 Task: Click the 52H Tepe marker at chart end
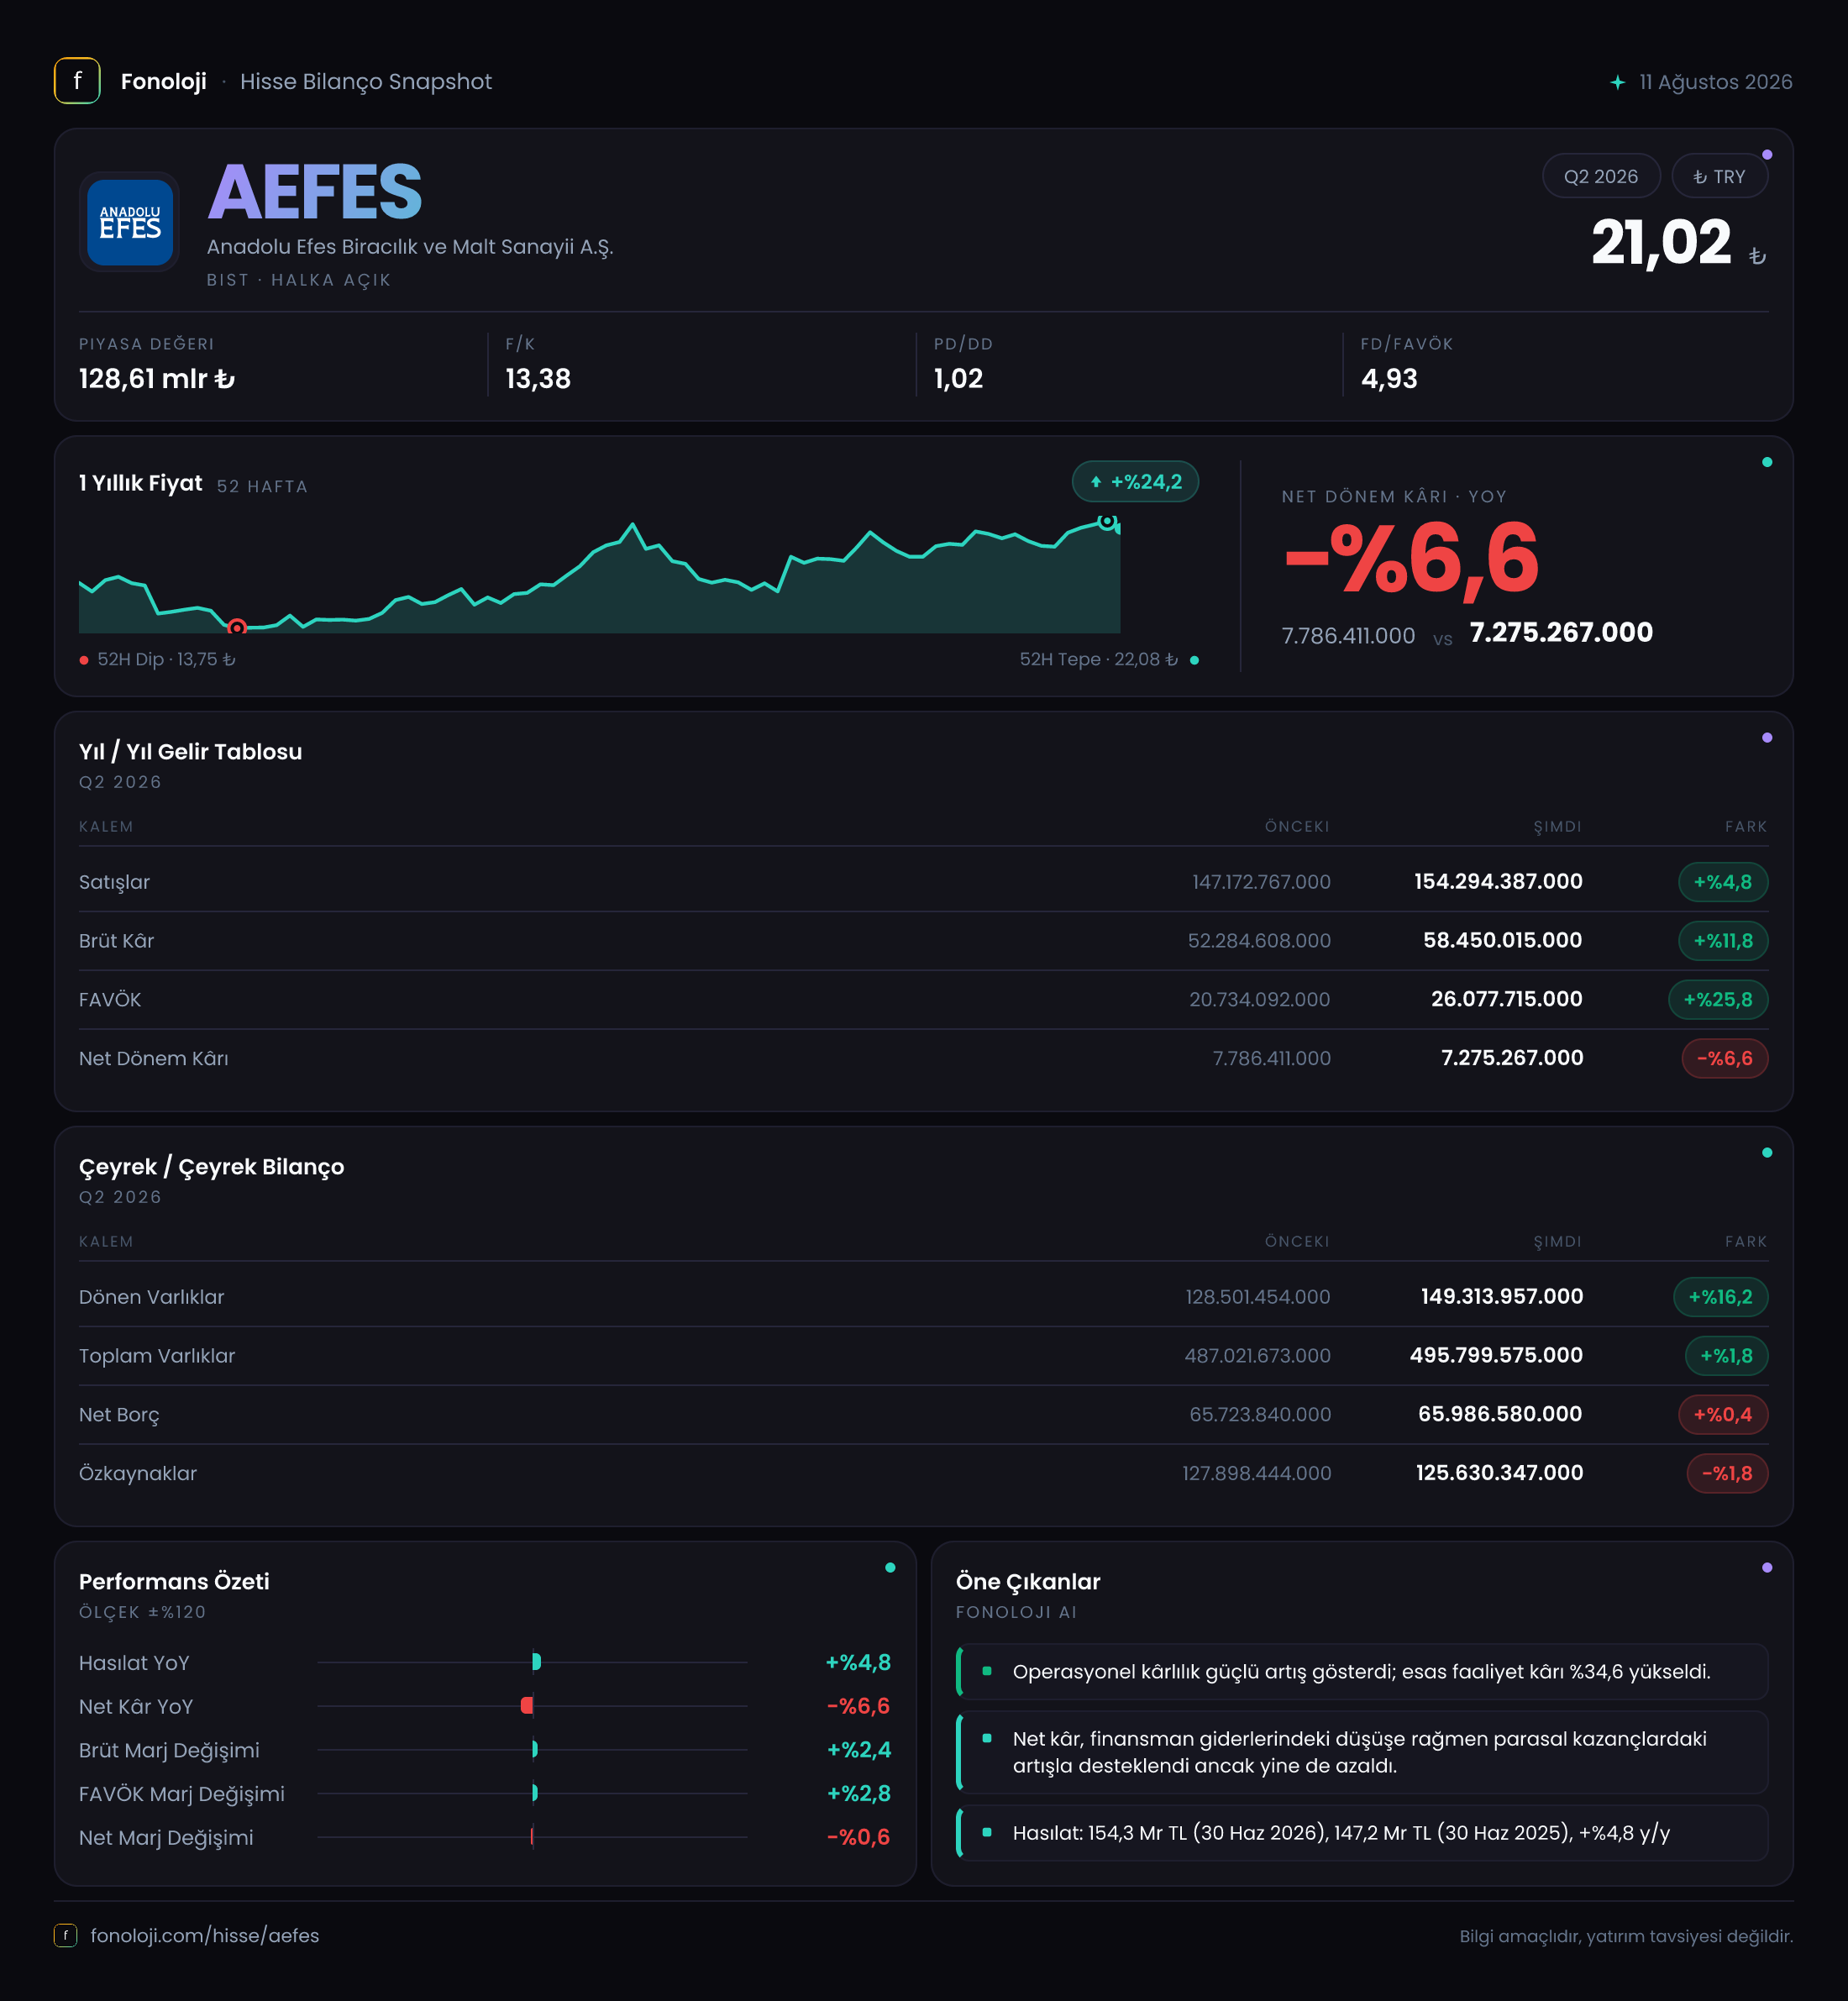1106,521
